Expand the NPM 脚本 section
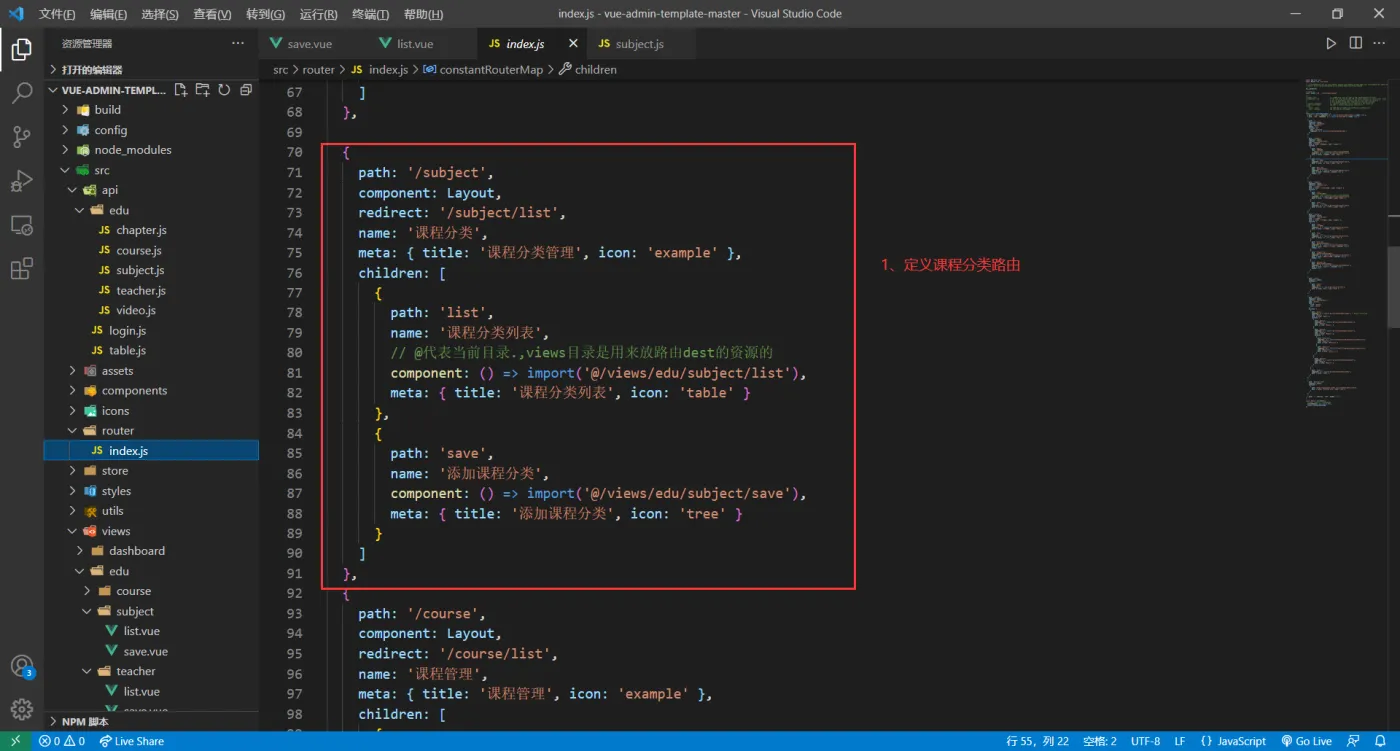Image resolution: width=1400 pixels, height=751 pixels. pos(151,722)
